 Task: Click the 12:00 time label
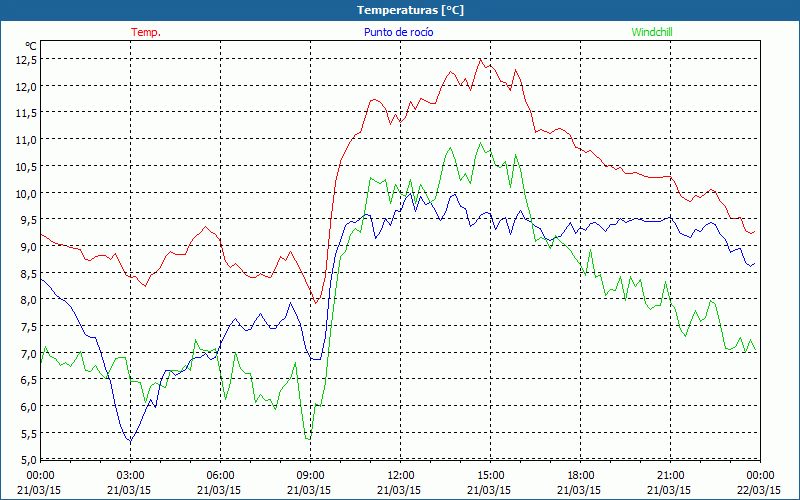401,476
